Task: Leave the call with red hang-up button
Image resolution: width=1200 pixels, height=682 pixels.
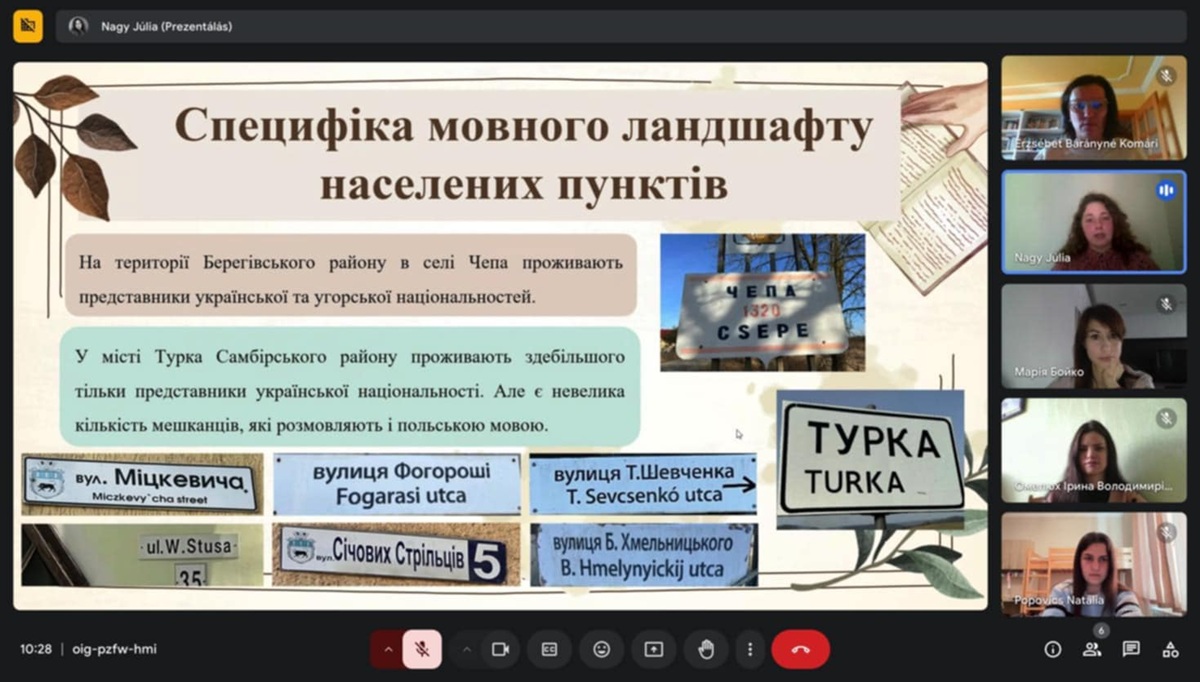Action: point(800,649)
